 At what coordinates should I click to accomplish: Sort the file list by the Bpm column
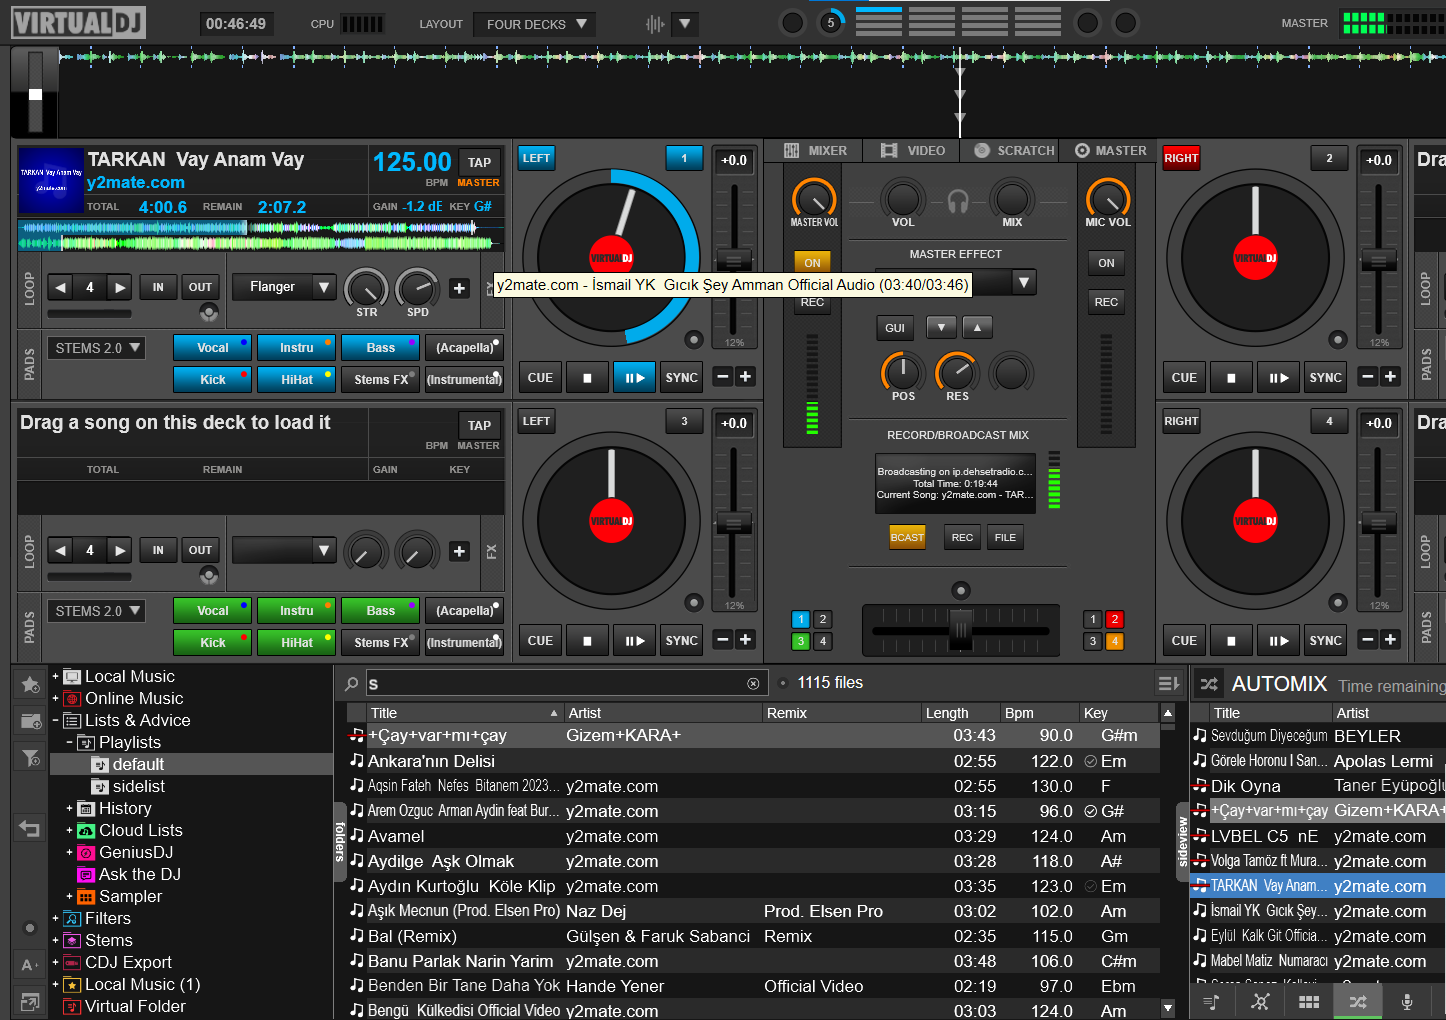click(1039, 713)
